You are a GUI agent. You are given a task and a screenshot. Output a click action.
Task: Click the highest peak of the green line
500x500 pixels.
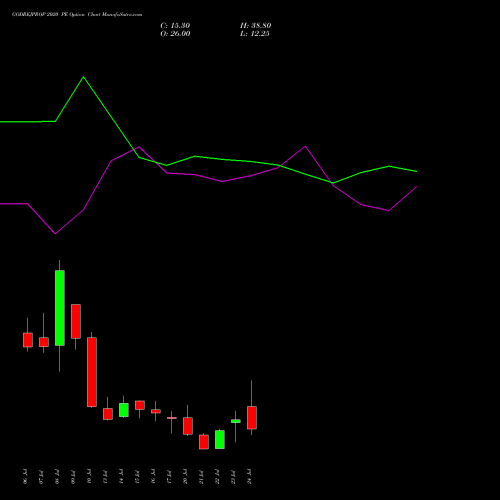83,77
